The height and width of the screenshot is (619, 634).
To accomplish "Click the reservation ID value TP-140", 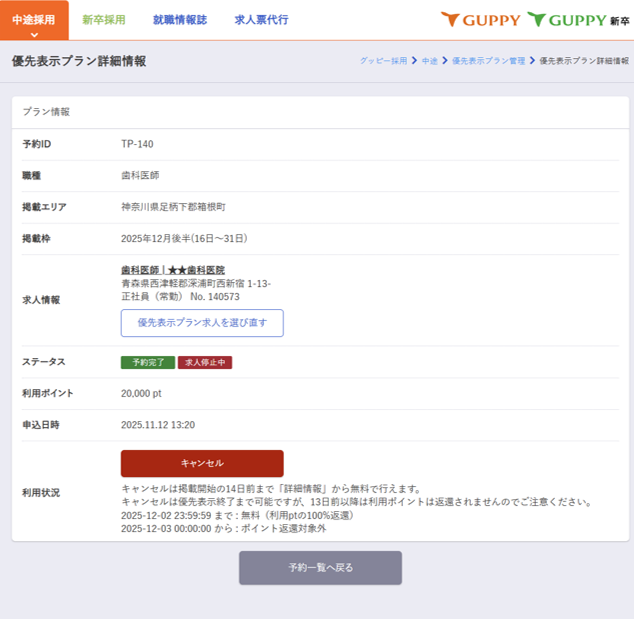I will pyautogui.click(x=137, y=144).
